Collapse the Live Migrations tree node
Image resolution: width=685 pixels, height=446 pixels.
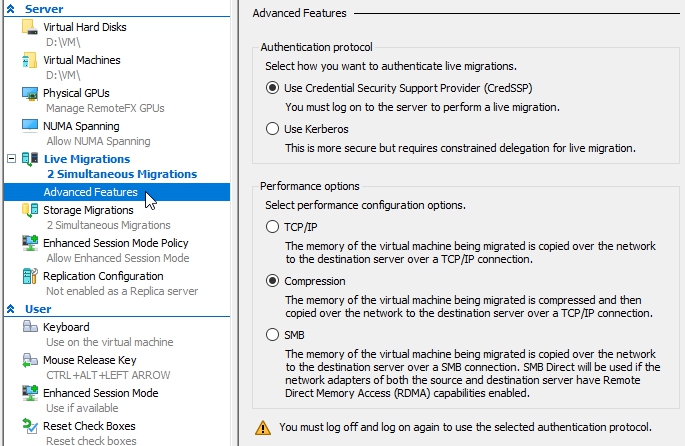pyautogui.click(x=11, y=159)
